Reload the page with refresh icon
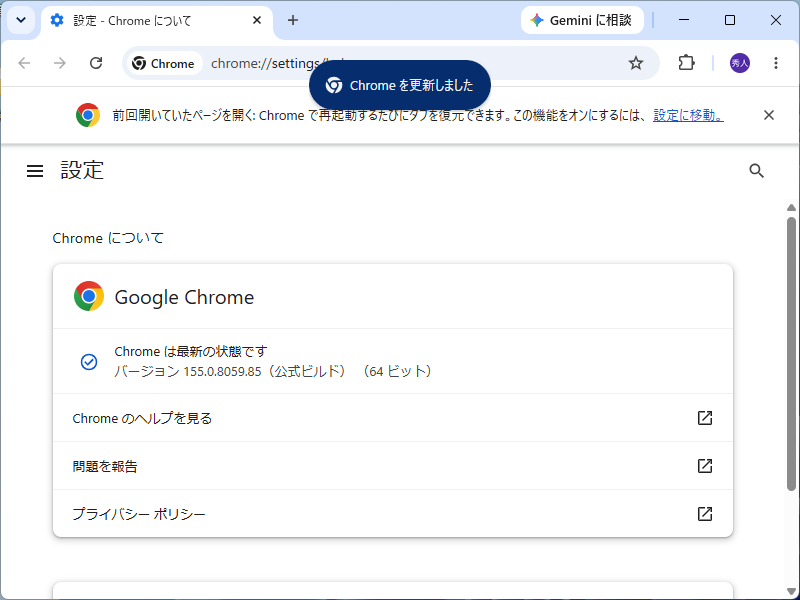Viewport: 800px width, 600px height. click(x=96, y=63)
